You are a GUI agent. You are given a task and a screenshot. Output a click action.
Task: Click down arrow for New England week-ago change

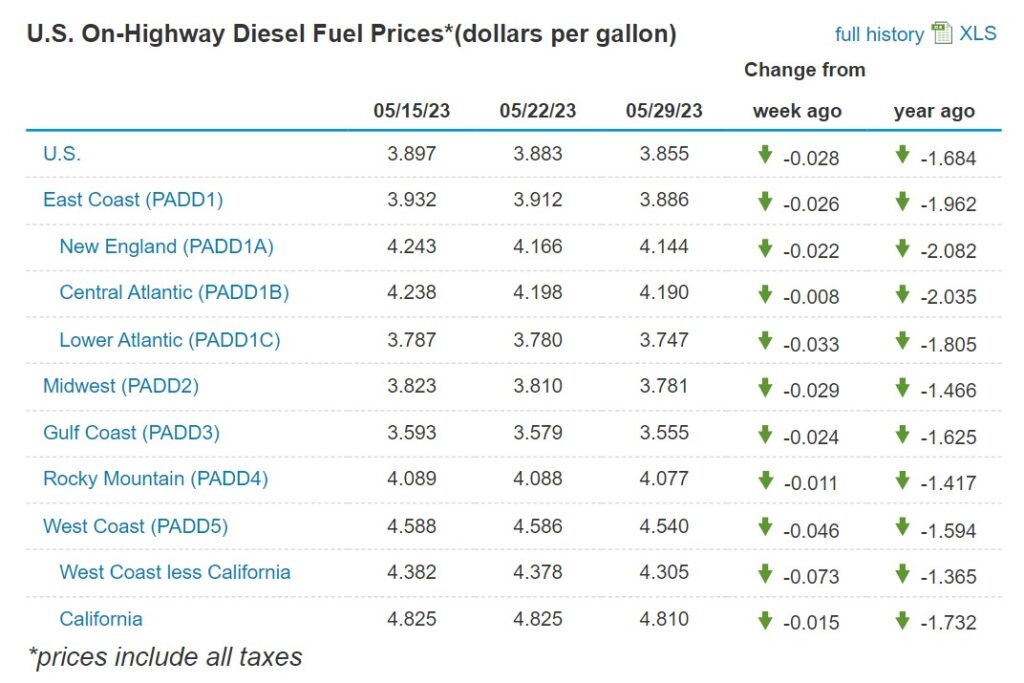pyautogui.click(x=765, y=247)
